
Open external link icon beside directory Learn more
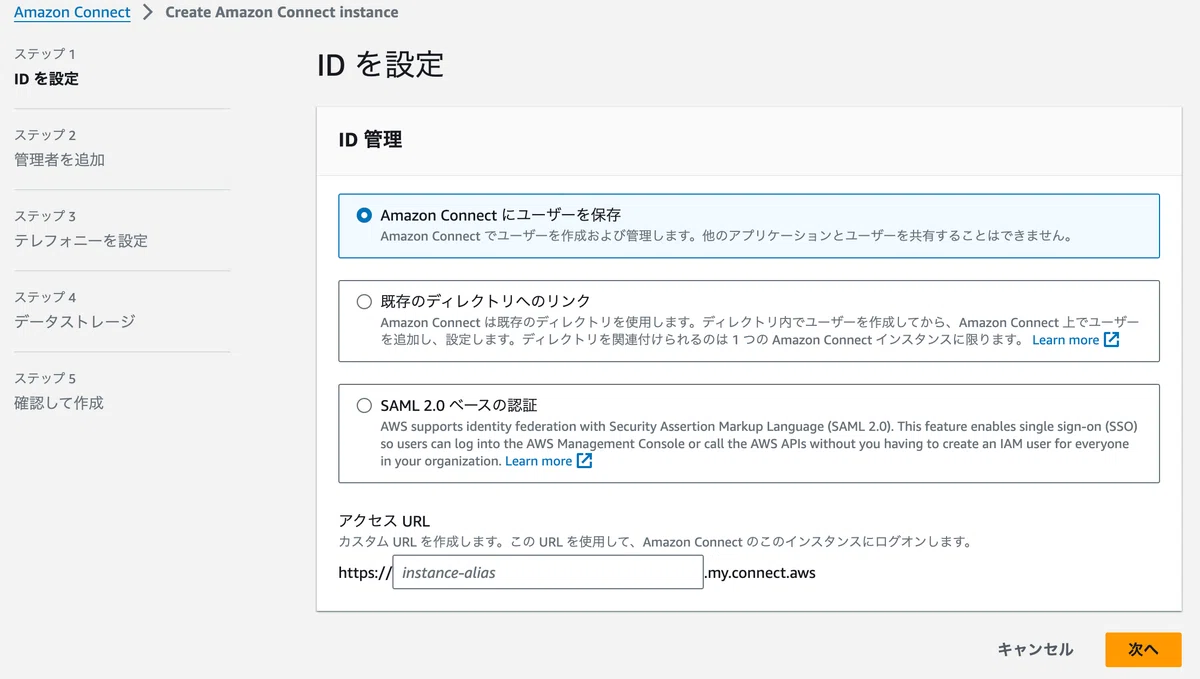(1111, 340)
